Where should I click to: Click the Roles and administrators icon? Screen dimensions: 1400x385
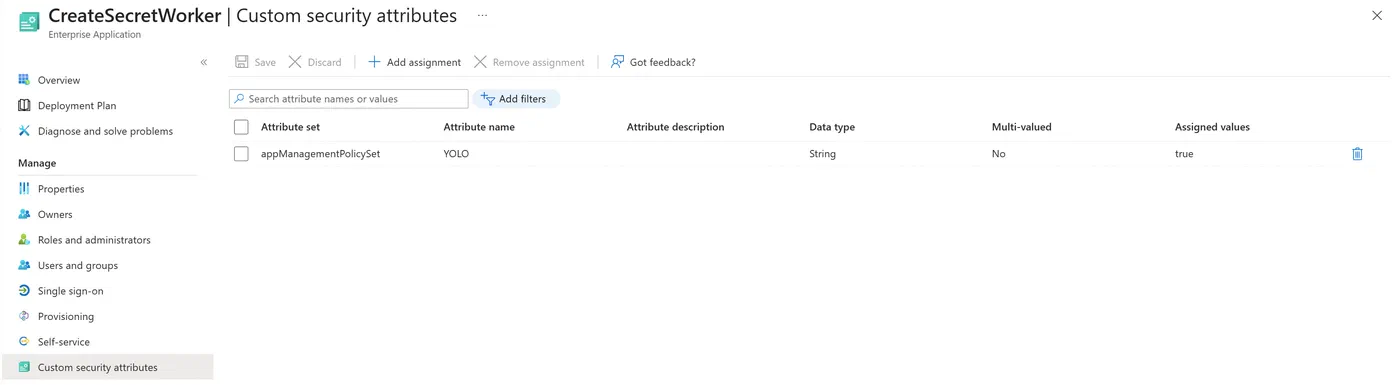pyautogui.click(x=24, y=239)
